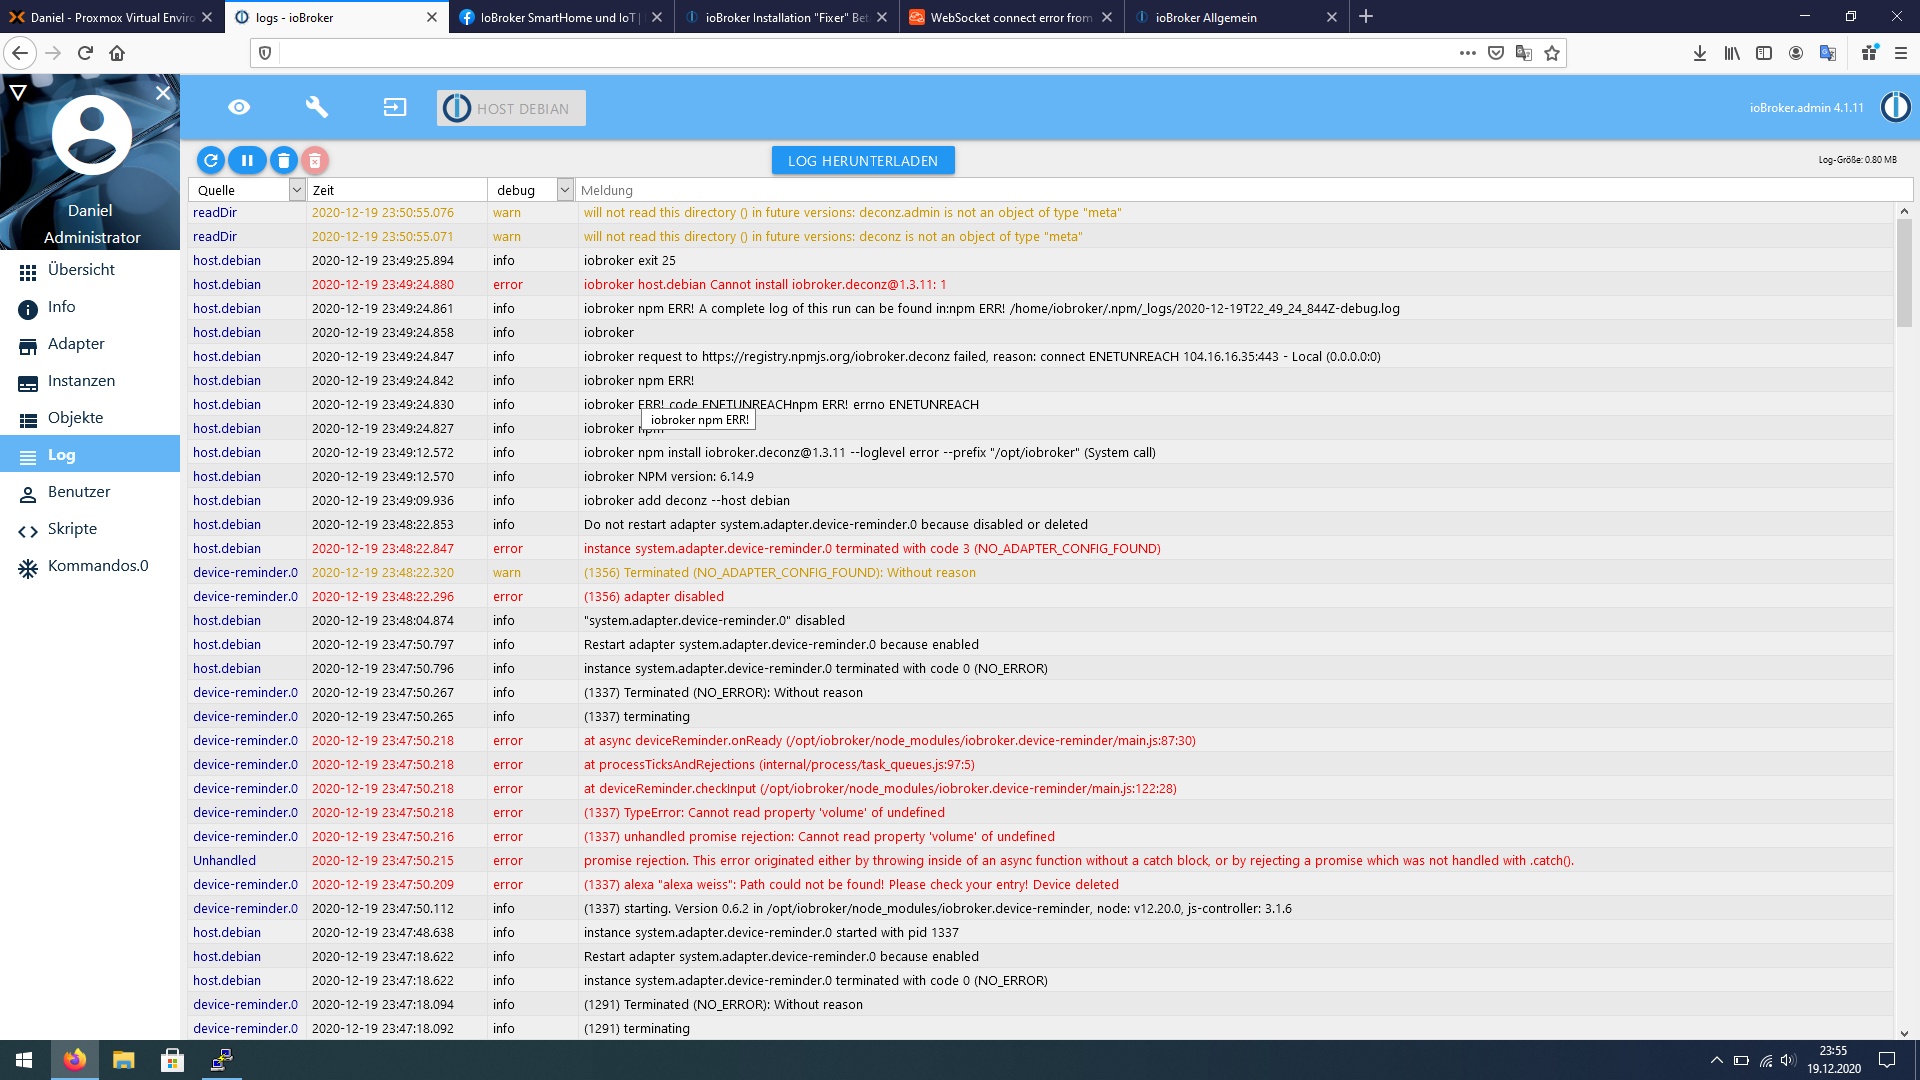Pause log output updates
The image size is (1920, 1080).
click(247, 160)
